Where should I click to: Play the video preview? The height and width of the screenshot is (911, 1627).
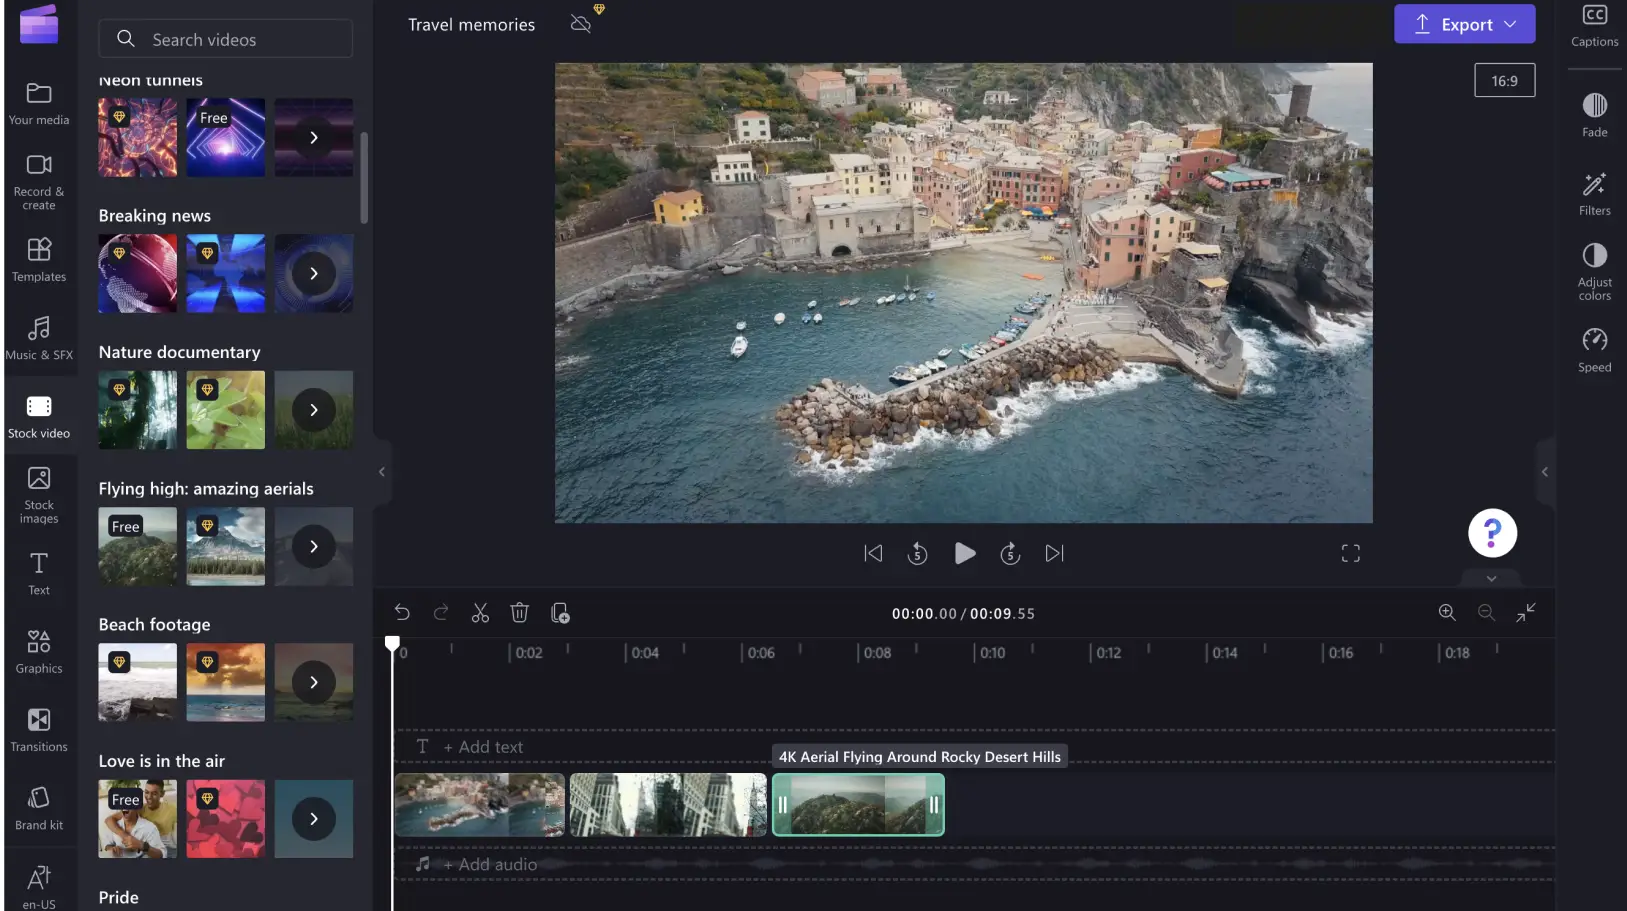coord(964,553)
